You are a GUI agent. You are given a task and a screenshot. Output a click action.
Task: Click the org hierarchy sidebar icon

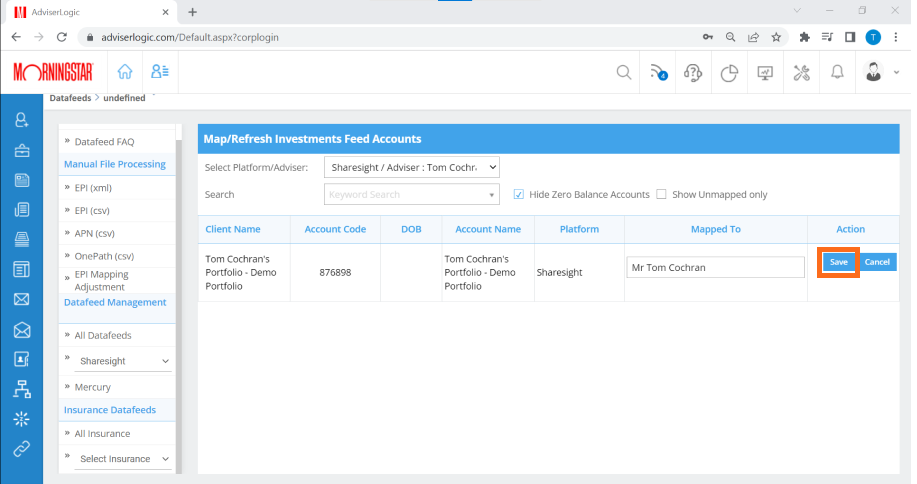point(22,389)
